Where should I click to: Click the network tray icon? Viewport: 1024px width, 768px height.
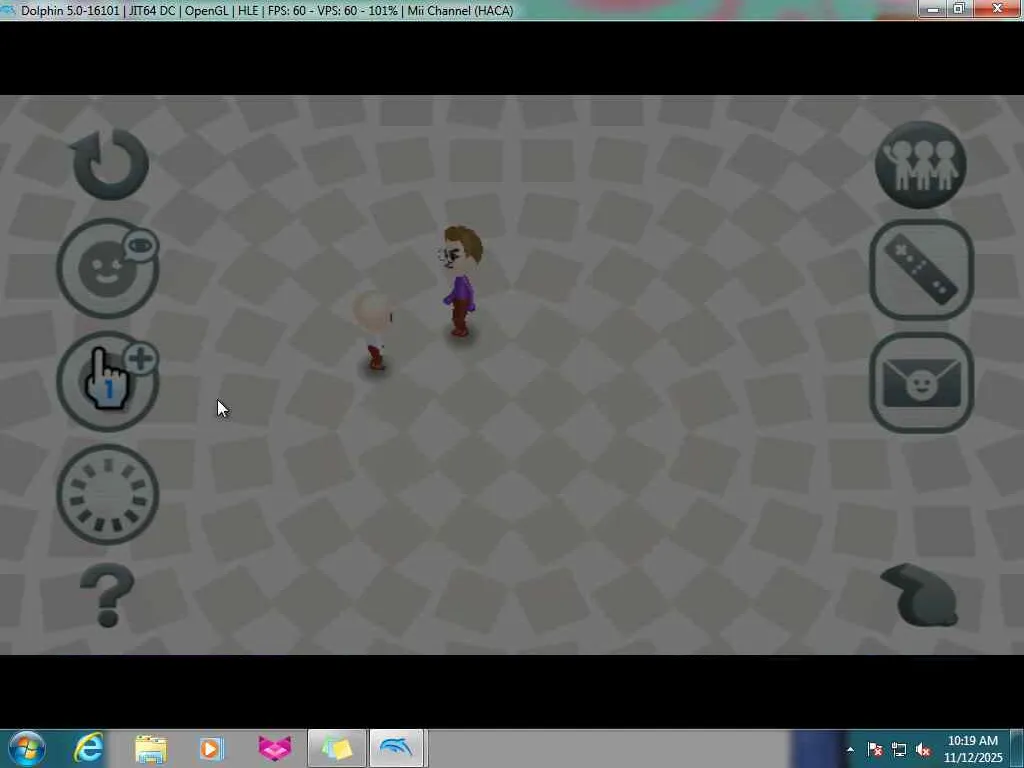[899, 749]
